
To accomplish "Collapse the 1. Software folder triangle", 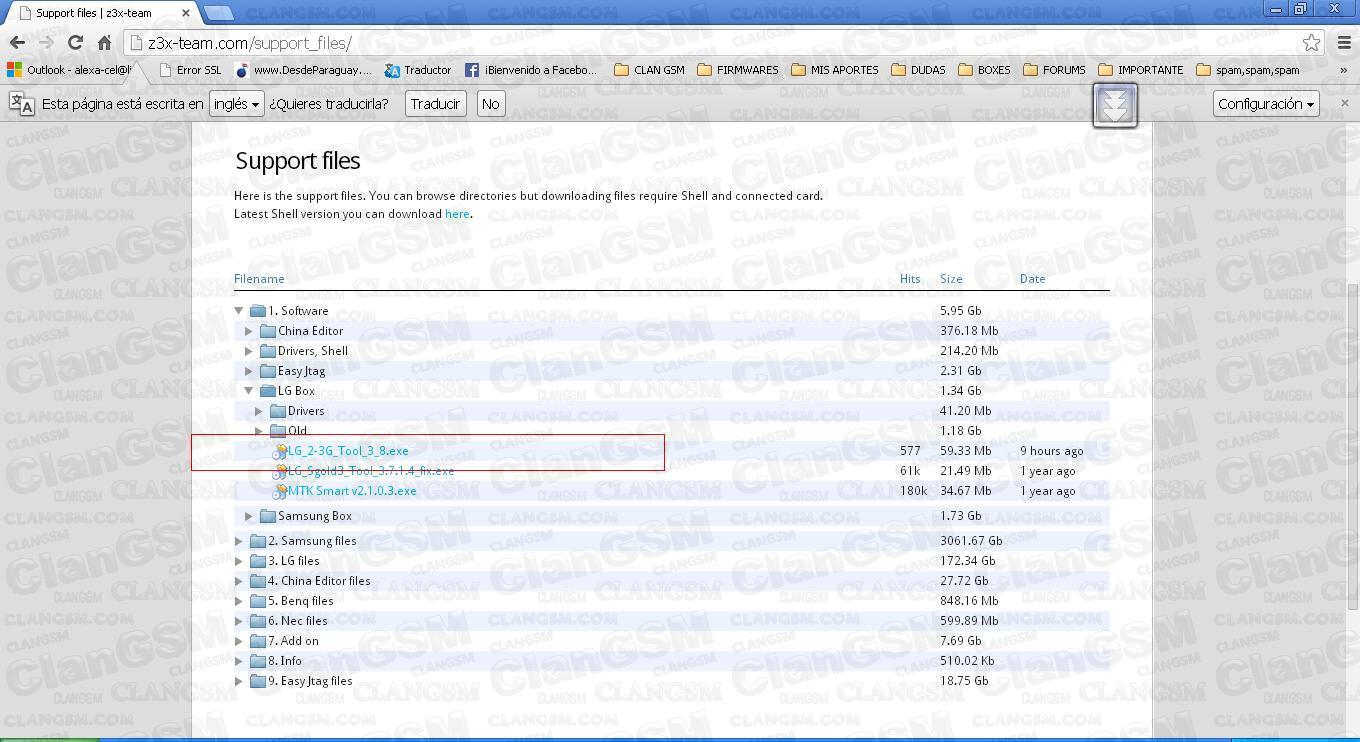I will coord(239,311).
